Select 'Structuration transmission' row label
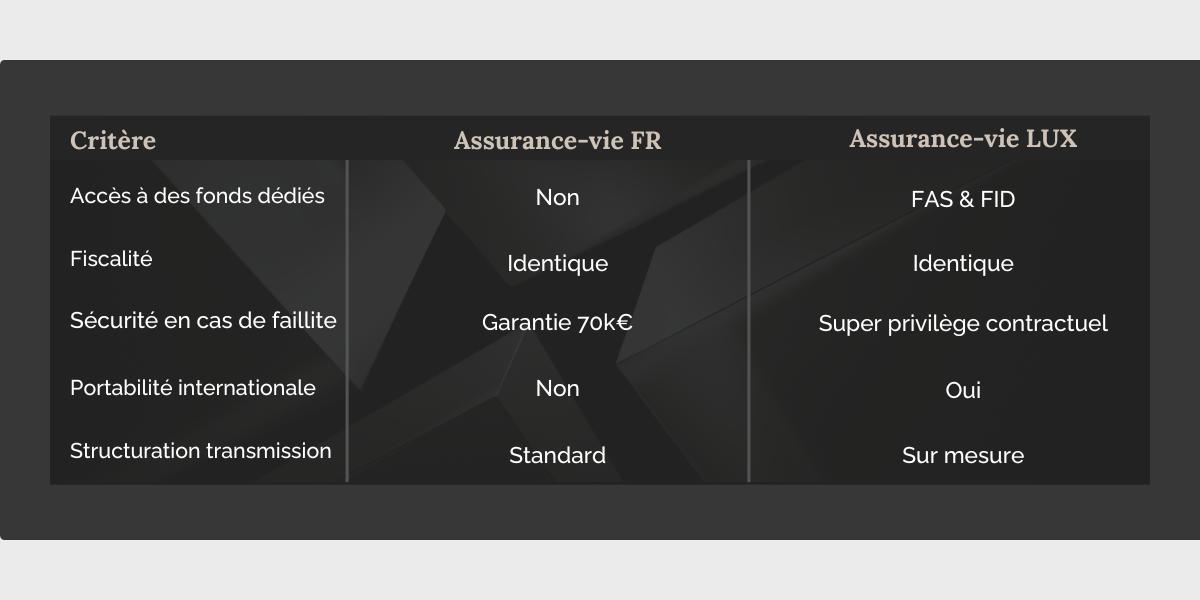The image size is (1200, 600). coord(201,451)
